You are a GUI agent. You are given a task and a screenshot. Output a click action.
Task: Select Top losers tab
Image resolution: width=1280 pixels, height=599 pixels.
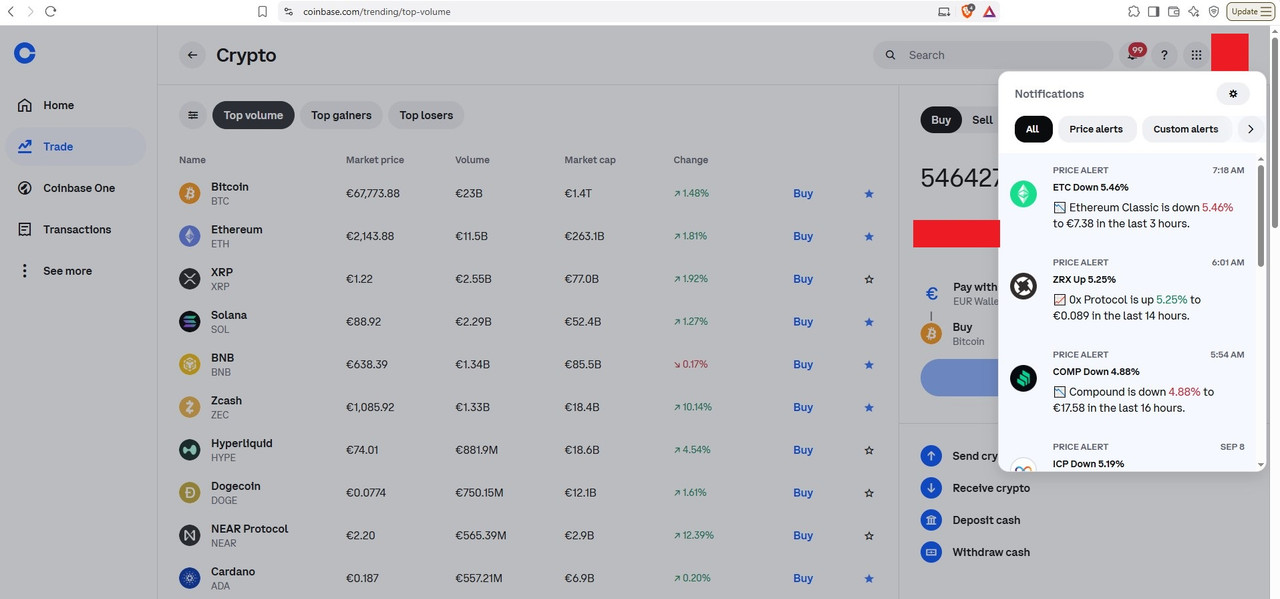pos(426,115)
